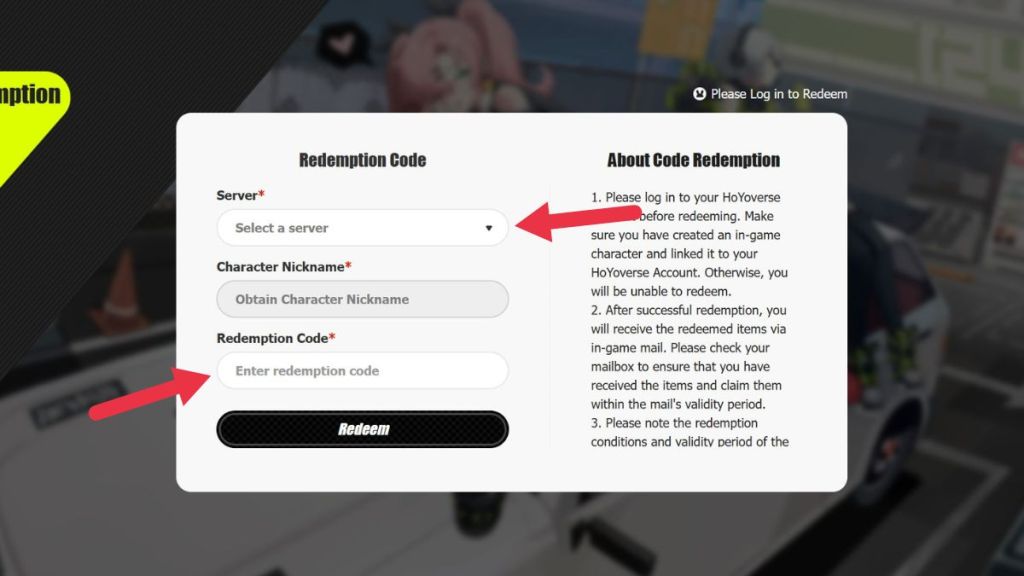Click the red arrow pointing to code field
The image size is (1024, 576).
tap(150, 394)
